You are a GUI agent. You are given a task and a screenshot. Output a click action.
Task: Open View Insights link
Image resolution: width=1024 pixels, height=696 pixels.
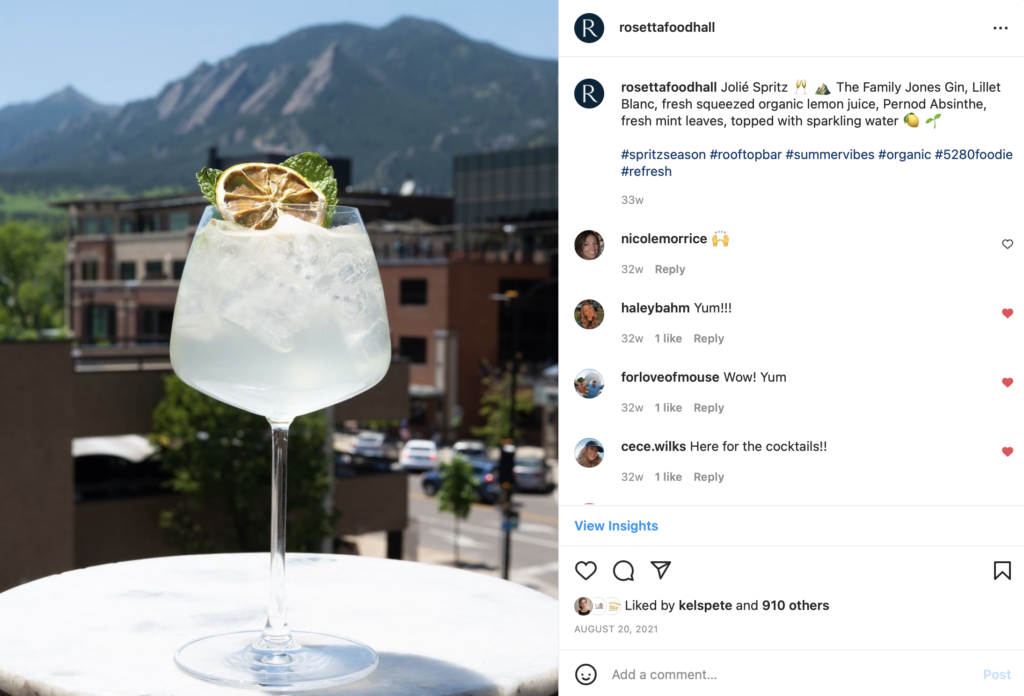[x=616, y=526]
